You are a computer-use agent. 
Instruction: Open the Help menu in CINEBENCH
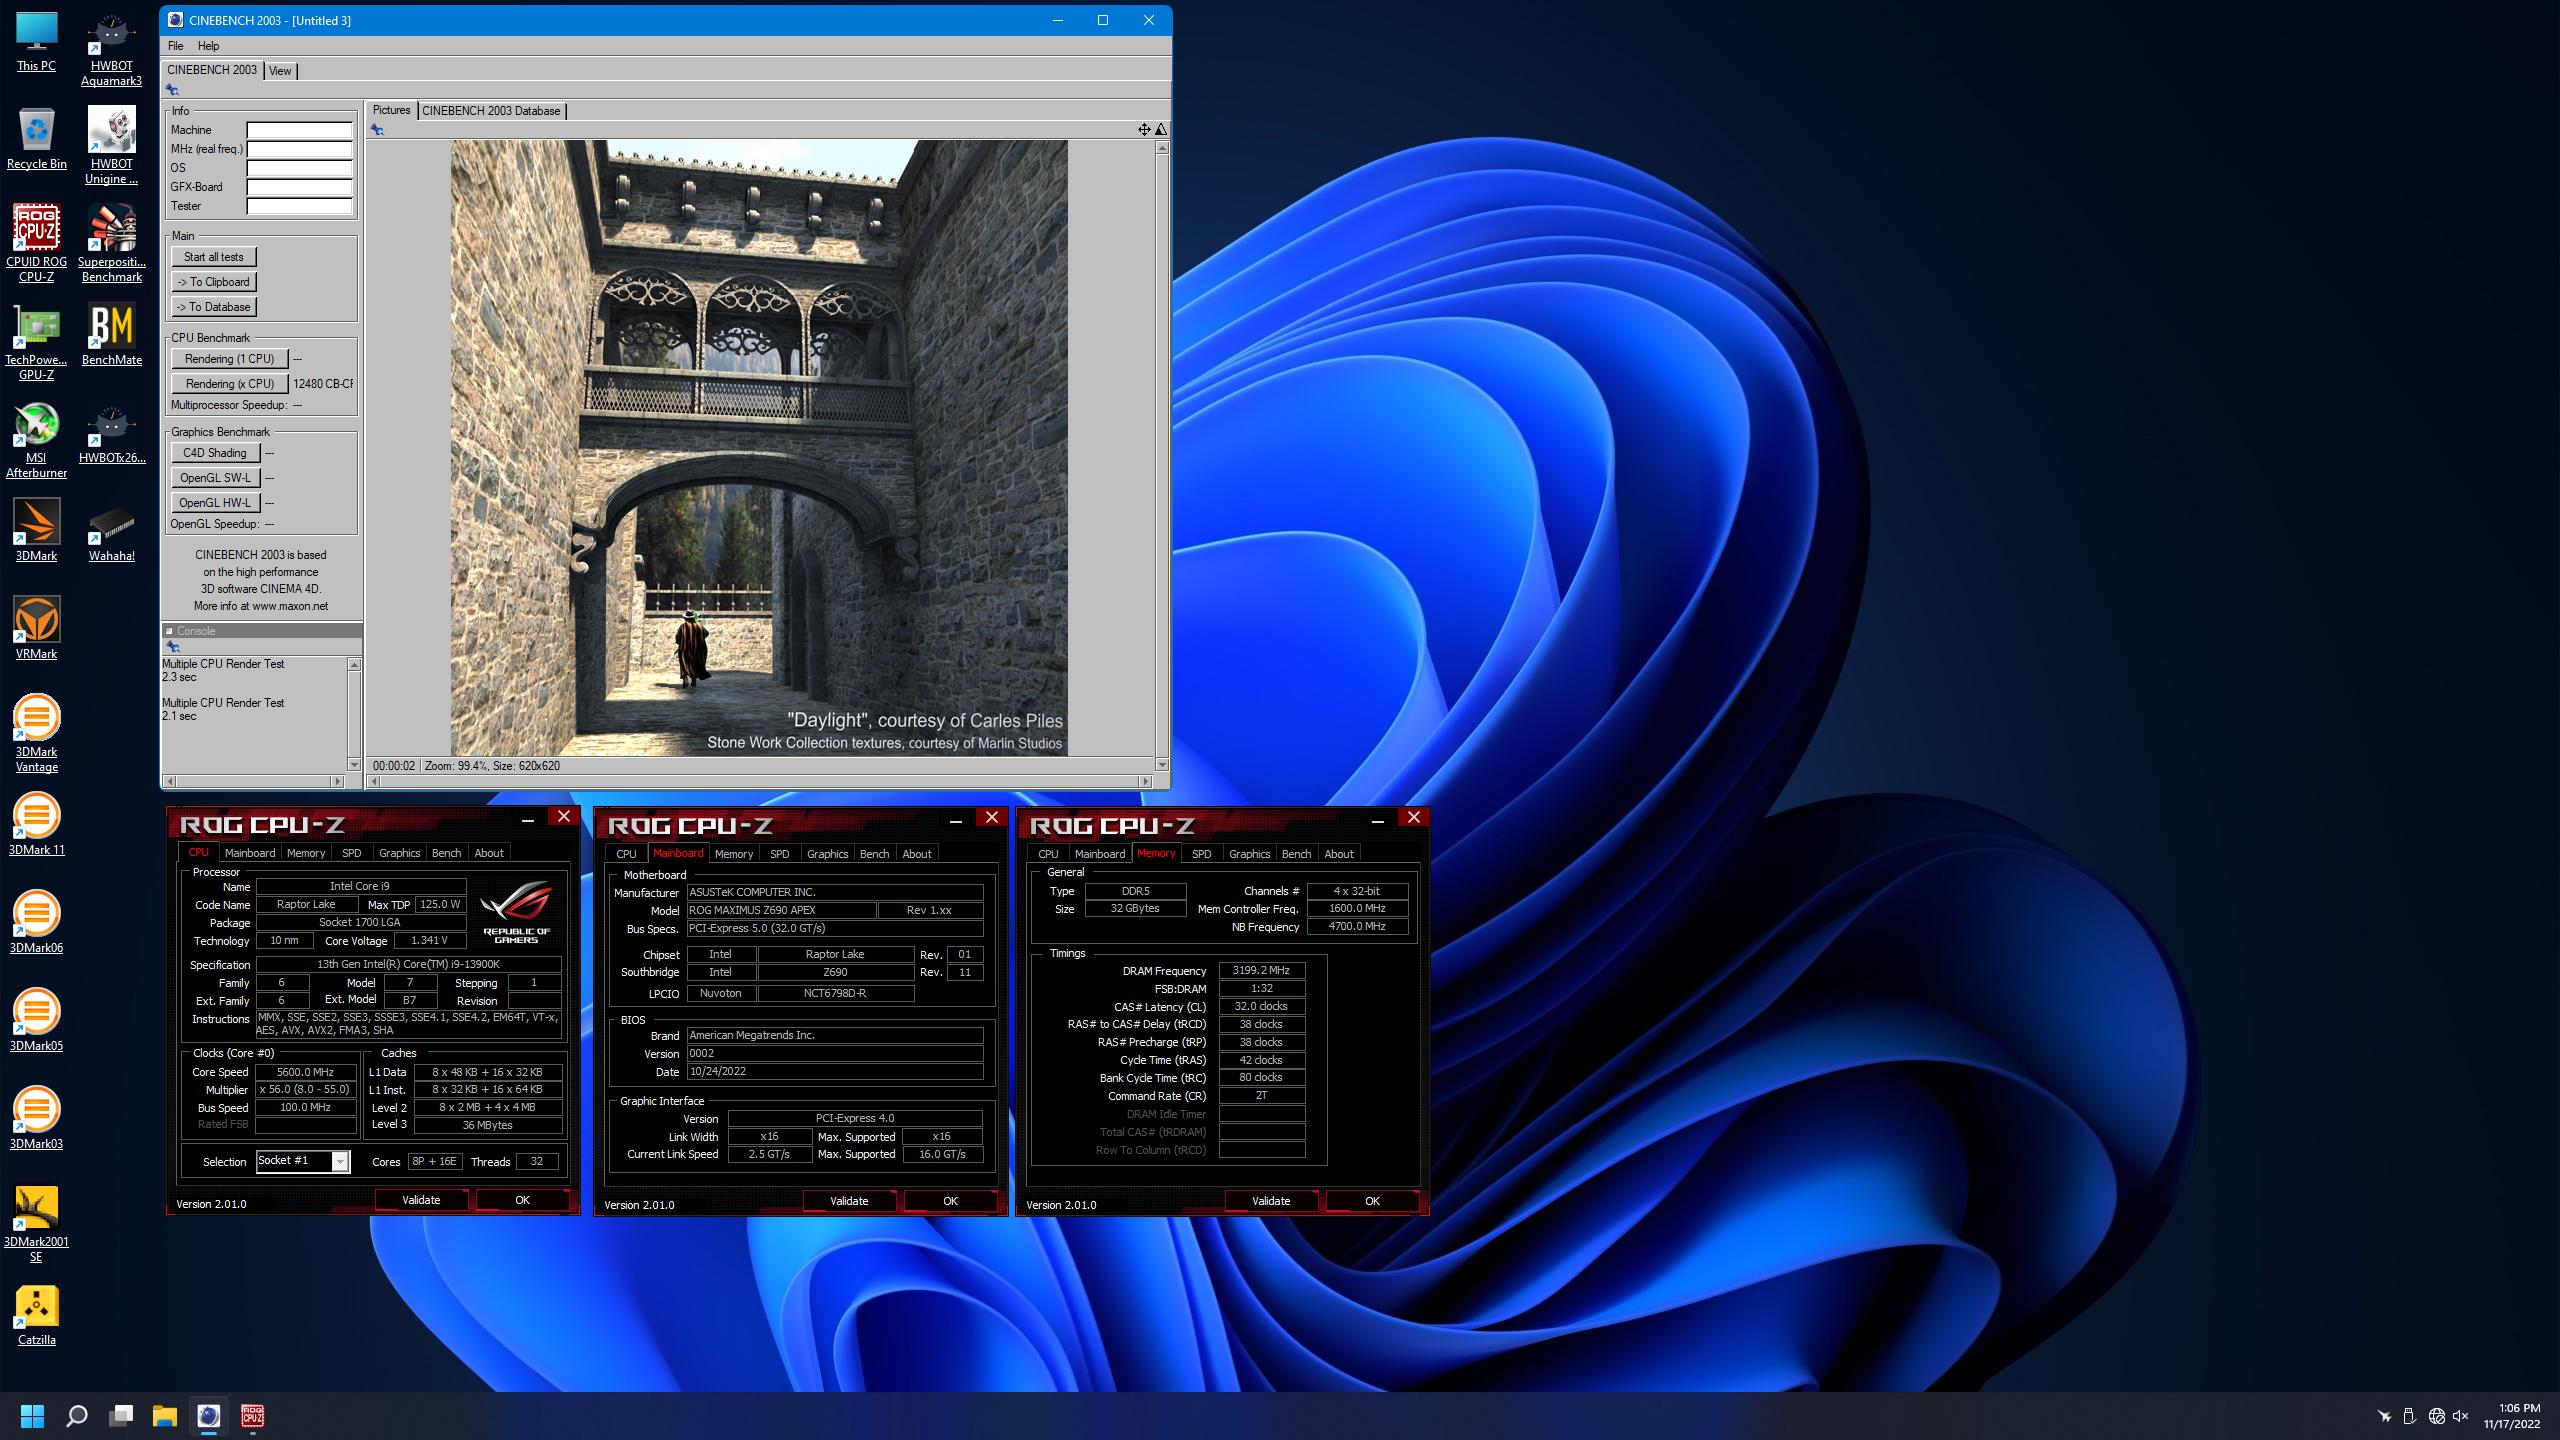click(208, 46)
